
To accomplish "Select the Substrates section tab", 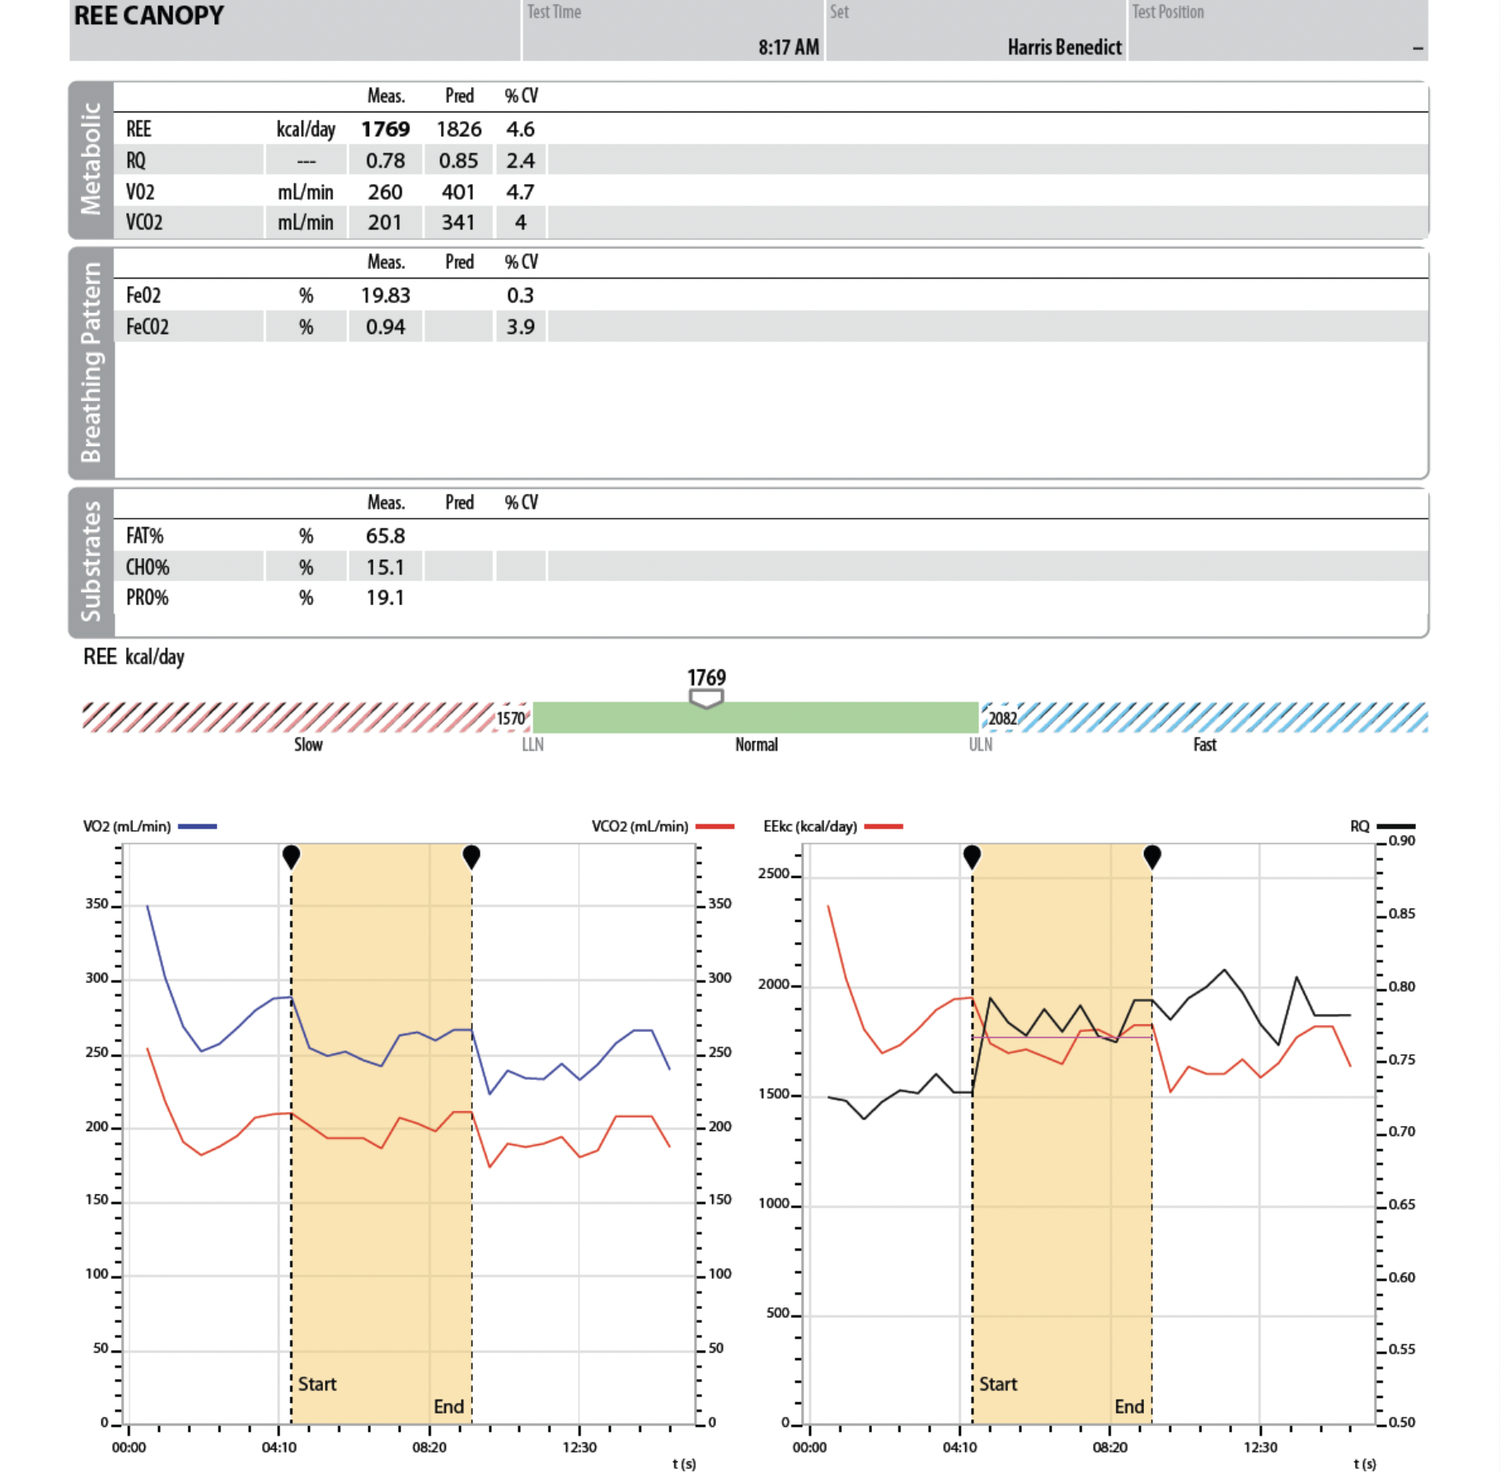I will point(91,562).
